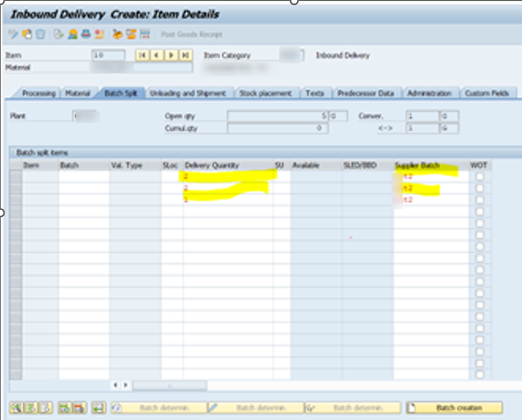Click the deselect all rows icon

click(x=45, y=407)
